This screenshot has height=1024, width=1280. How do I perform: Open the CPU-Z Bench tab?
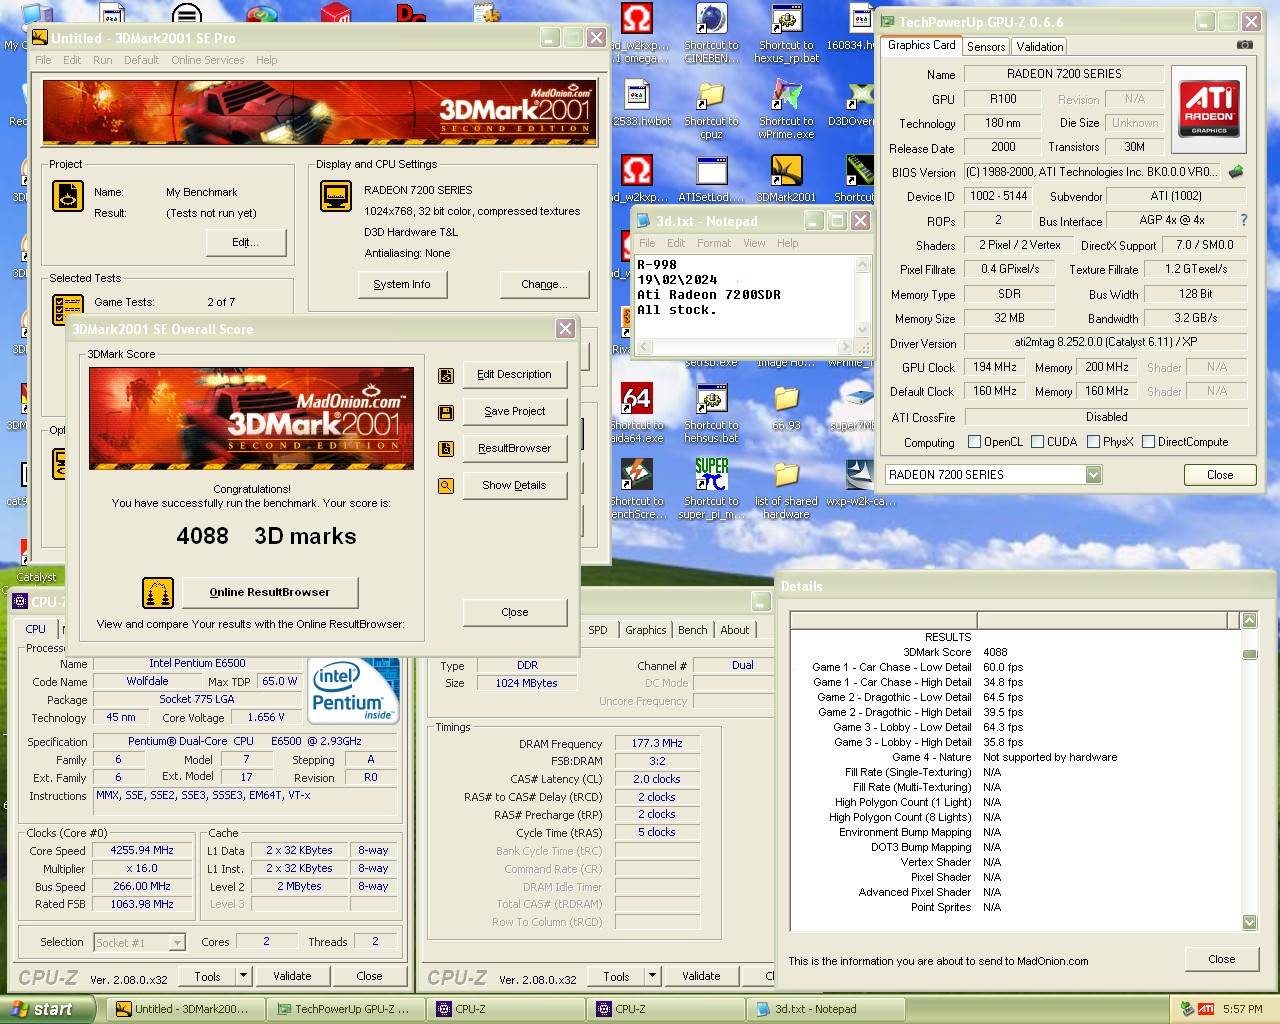(x=693, y=630)
